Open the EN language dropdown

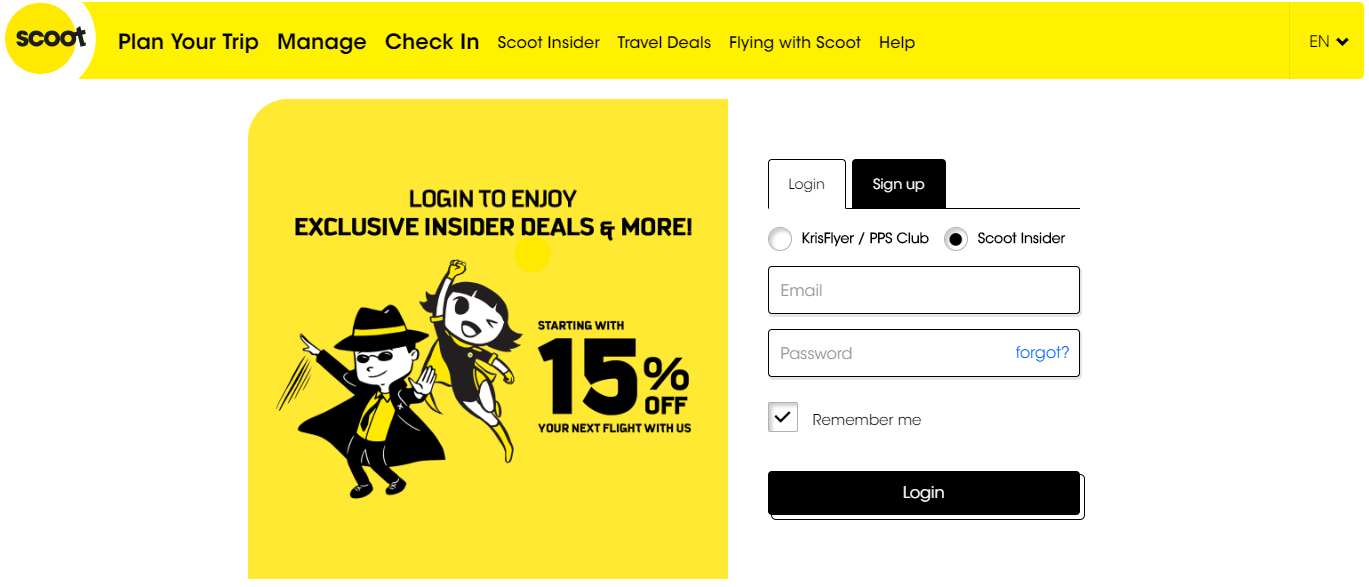(1329, 41)
